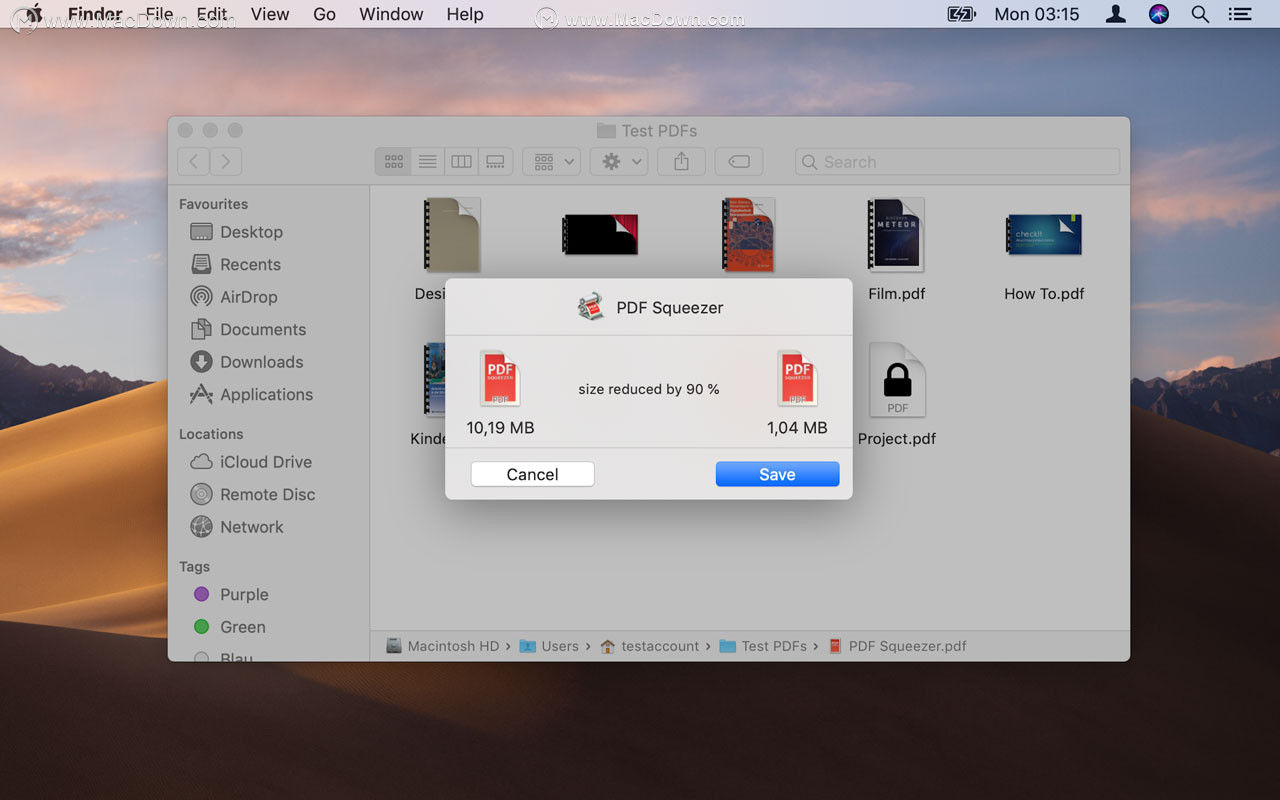
Task: Open the Edit menu
Action: point(212,14)
